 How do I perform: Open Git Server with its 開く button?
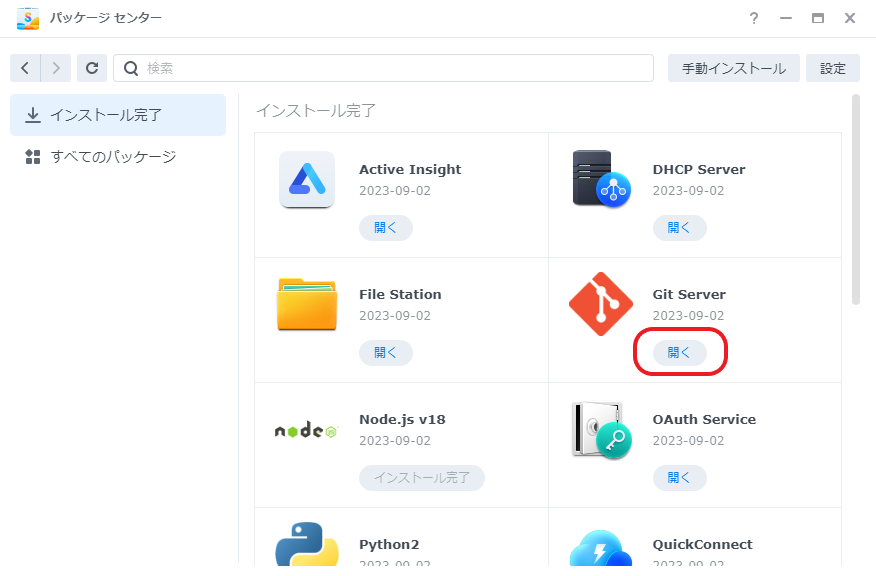point(679,353)
